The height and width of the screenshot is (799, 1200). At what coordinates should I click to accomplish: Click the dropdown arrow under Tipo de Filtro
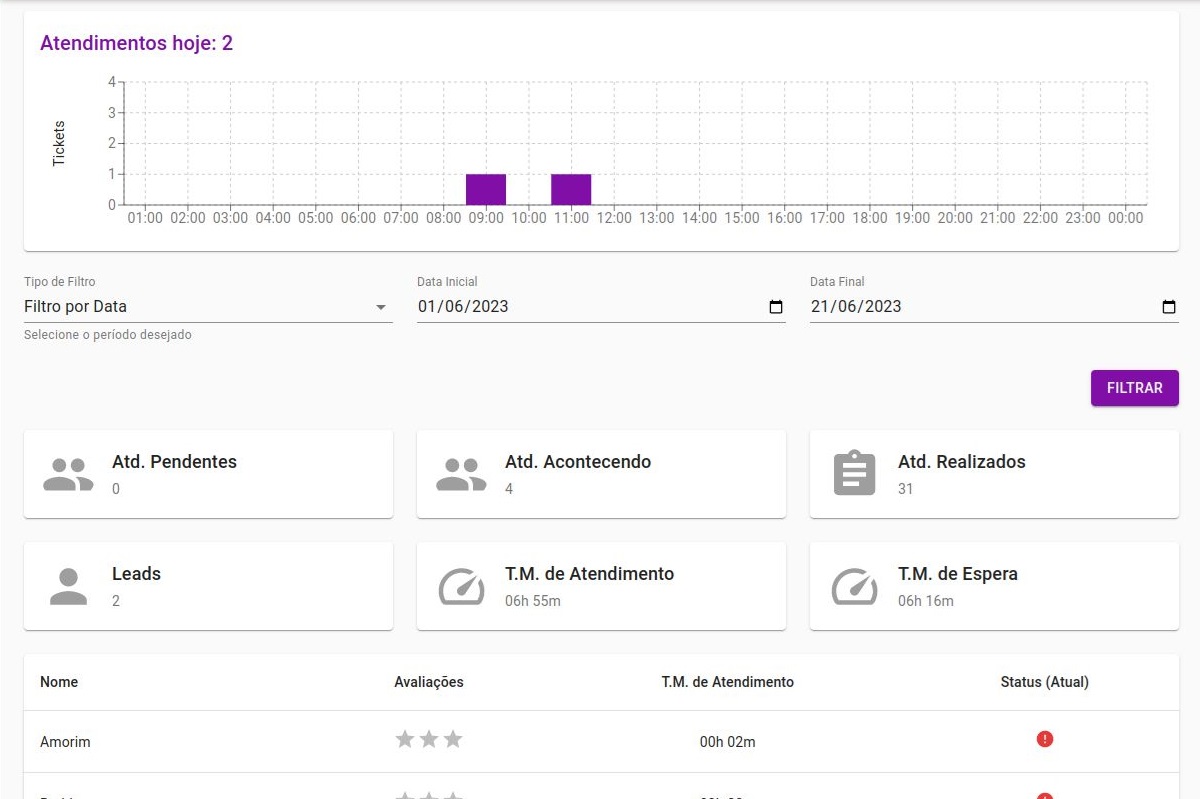[x=383, y=309]
